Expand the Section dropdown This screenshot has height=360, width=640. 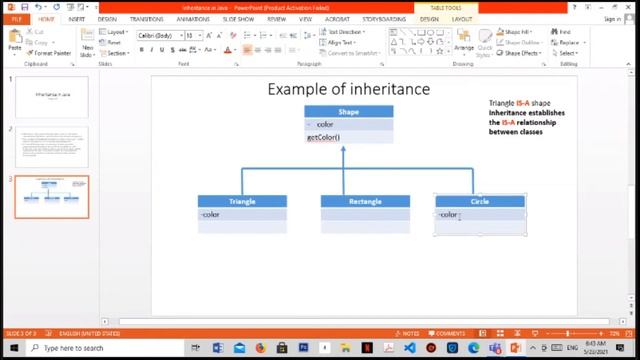coord(115,53)
